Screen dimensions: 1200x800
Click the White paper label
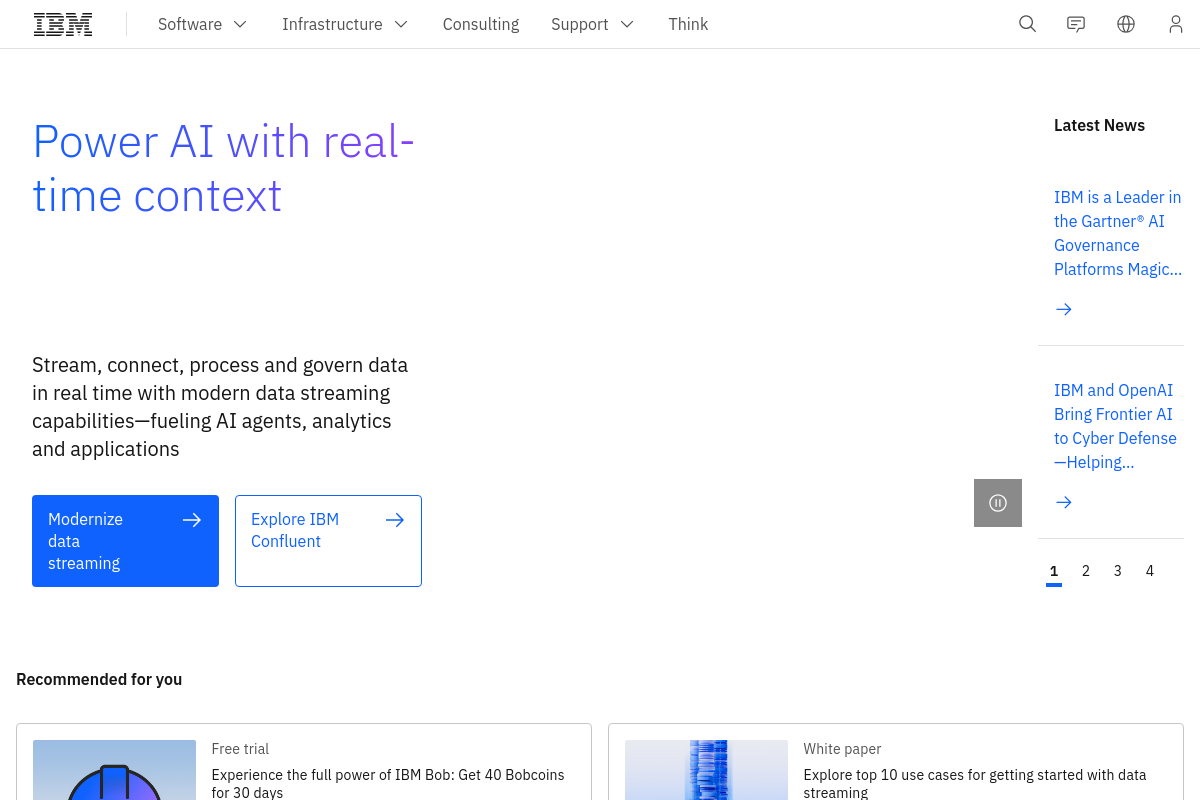842,749
